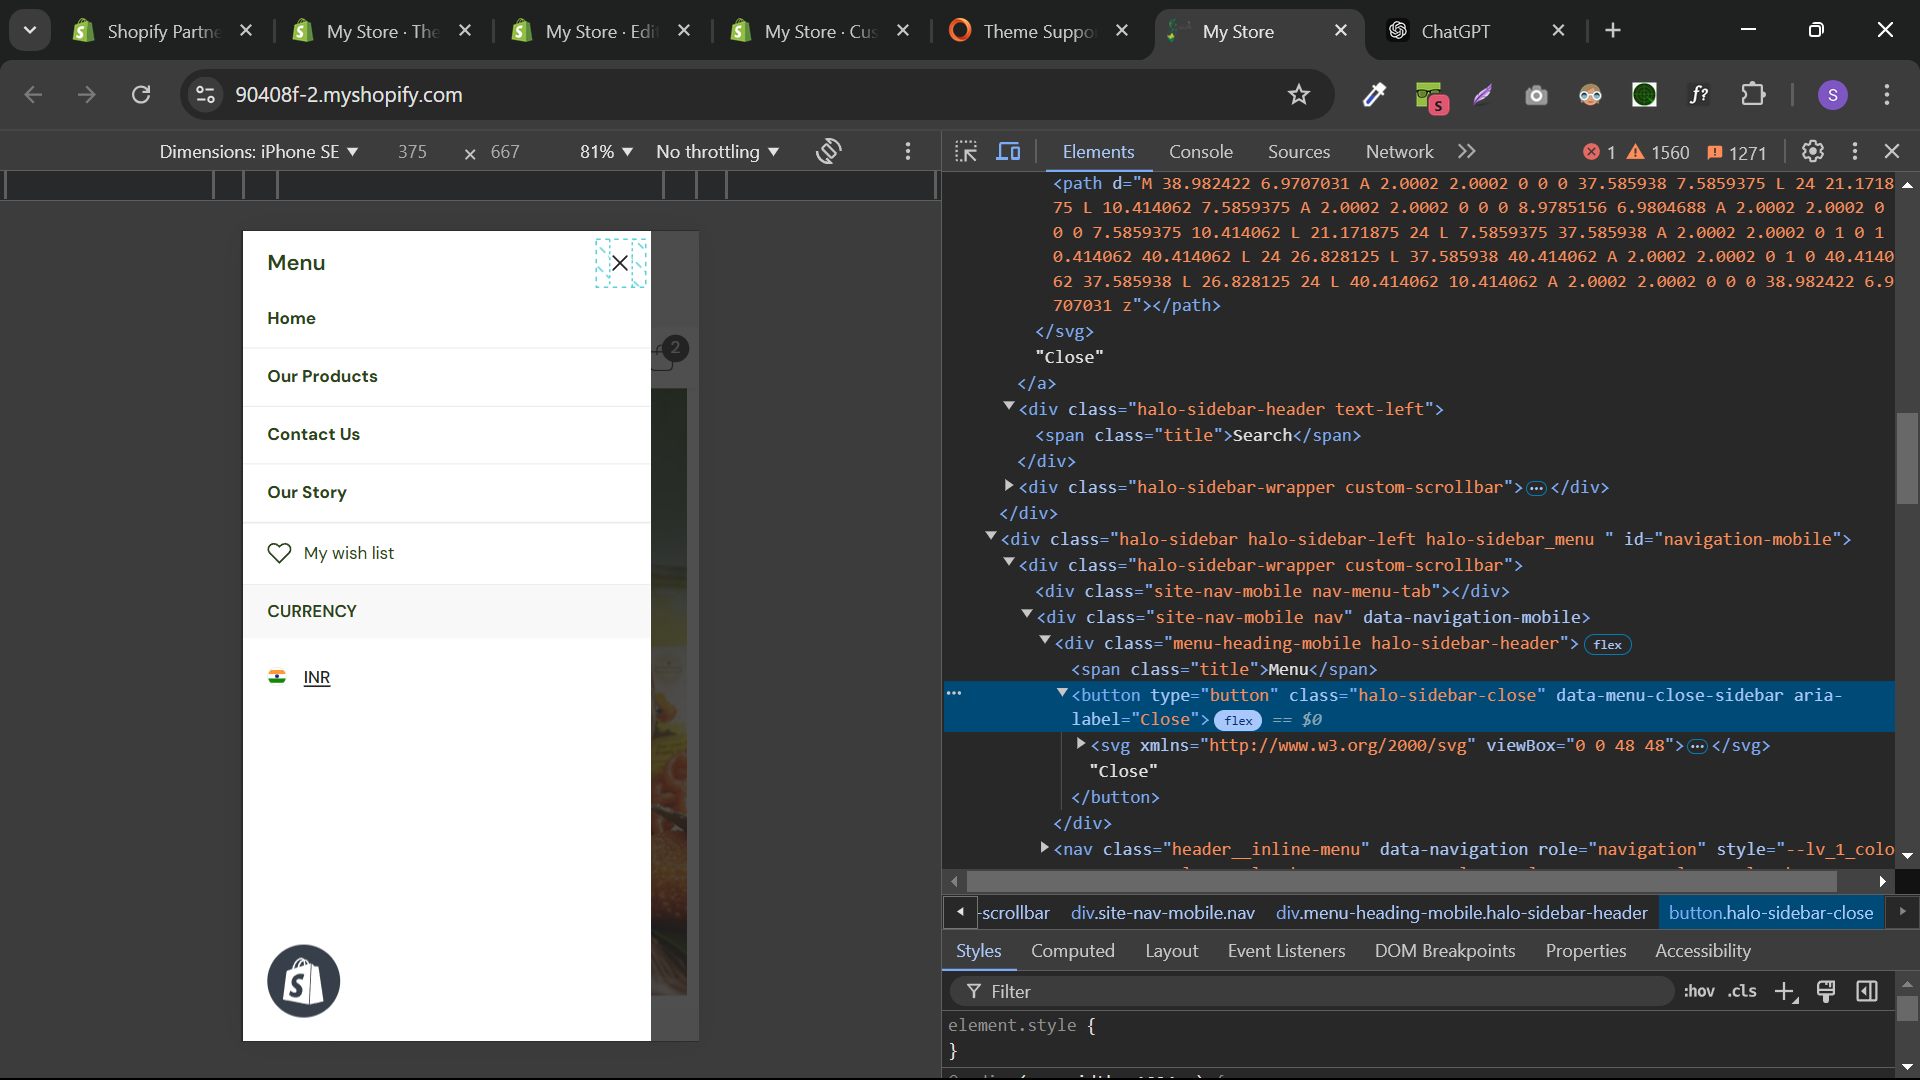The image size is (1920, 1080).
Task: Open the Dimensions iPhone SE dropdown
Action: click(258, 152)
